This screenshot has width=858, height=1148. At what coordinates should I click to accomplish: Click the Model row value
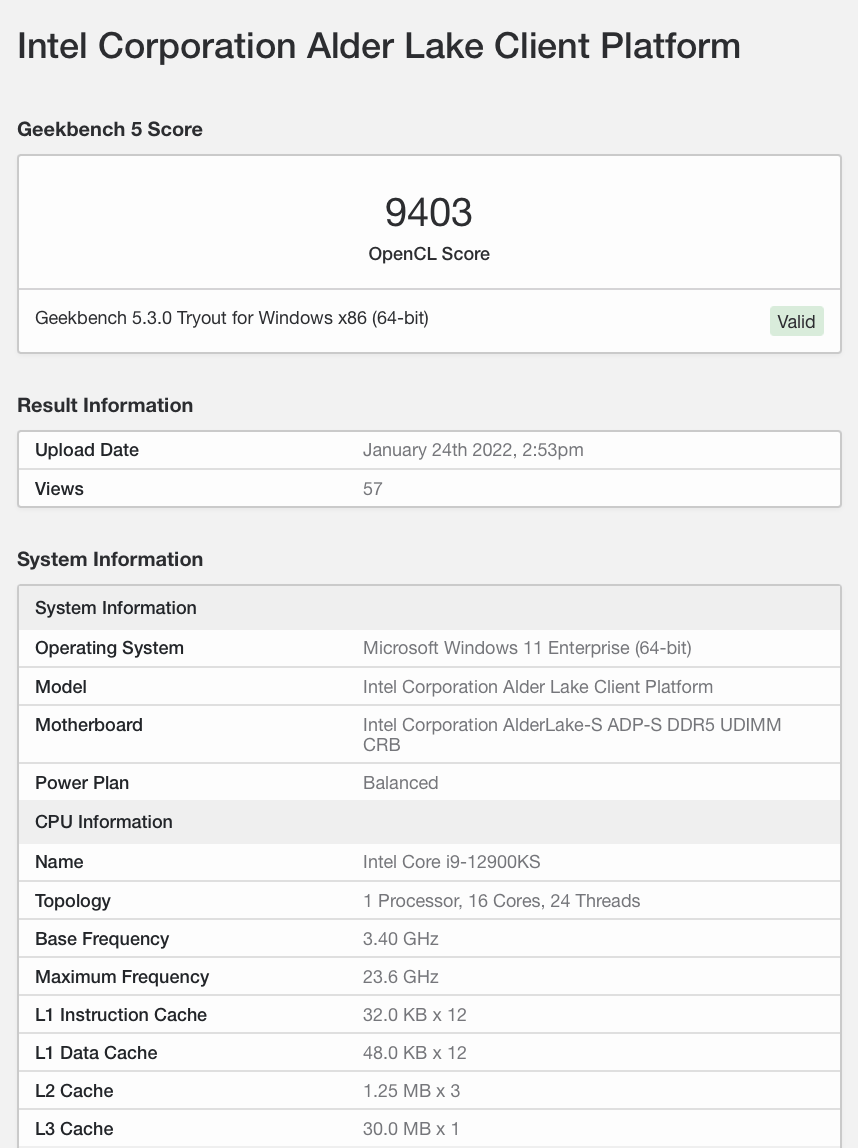point(538,687)
